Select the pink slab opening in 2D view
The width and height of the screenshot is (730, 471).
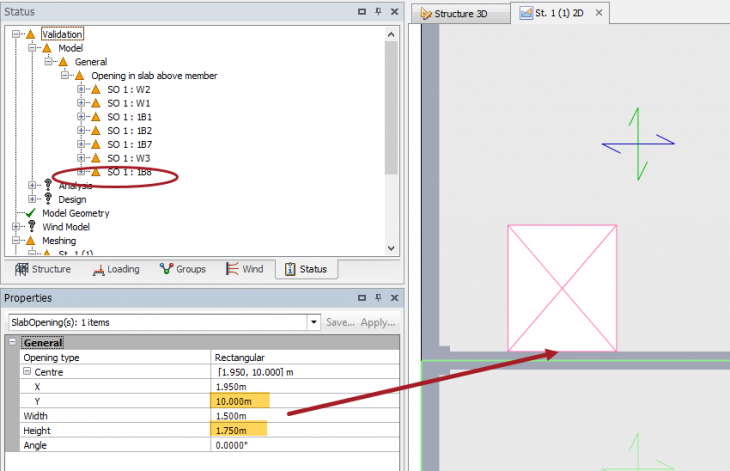tap(562, 288)
